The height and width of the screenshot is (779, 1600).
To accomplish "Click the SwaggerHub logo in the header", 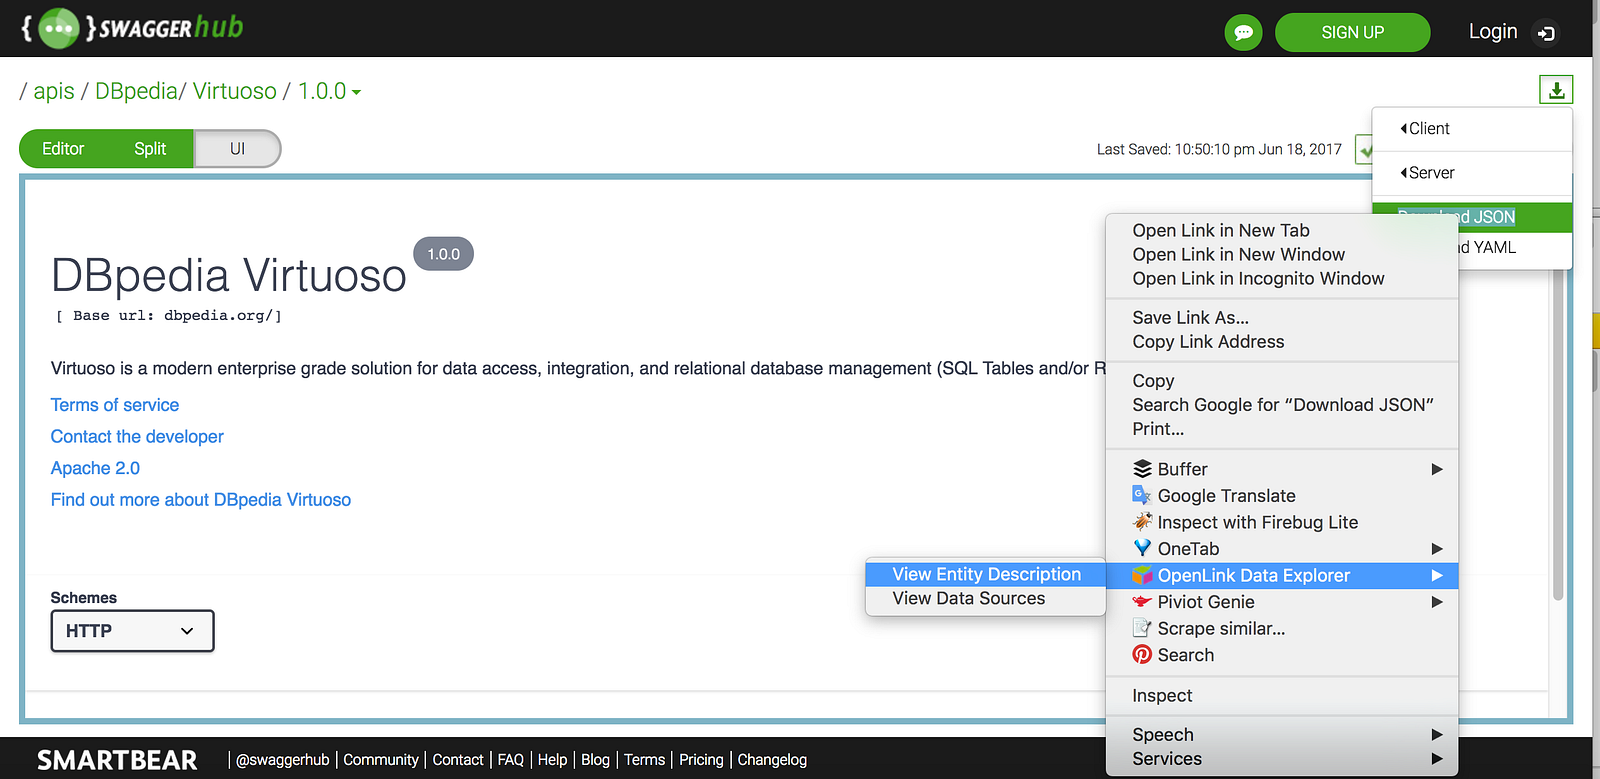I will tap(132, 28).
